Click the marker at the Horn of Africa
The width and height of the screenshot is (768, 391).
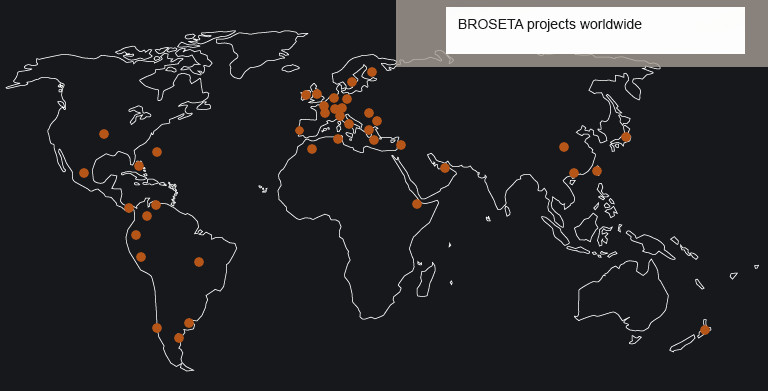[417, 204]
